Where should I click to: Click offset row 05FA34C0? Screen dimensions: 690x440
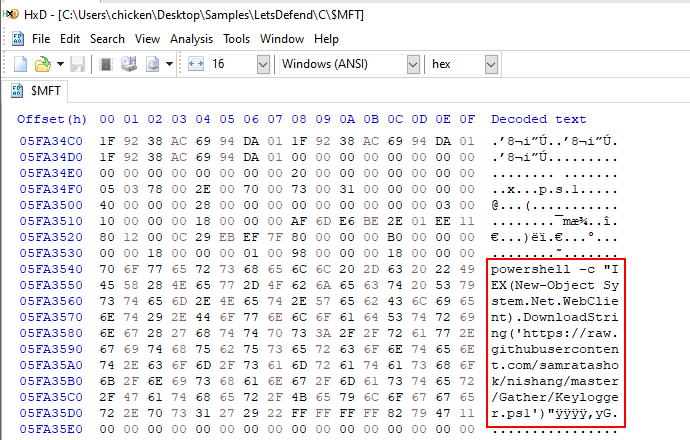pyautogui.click(x=51, y=141)
